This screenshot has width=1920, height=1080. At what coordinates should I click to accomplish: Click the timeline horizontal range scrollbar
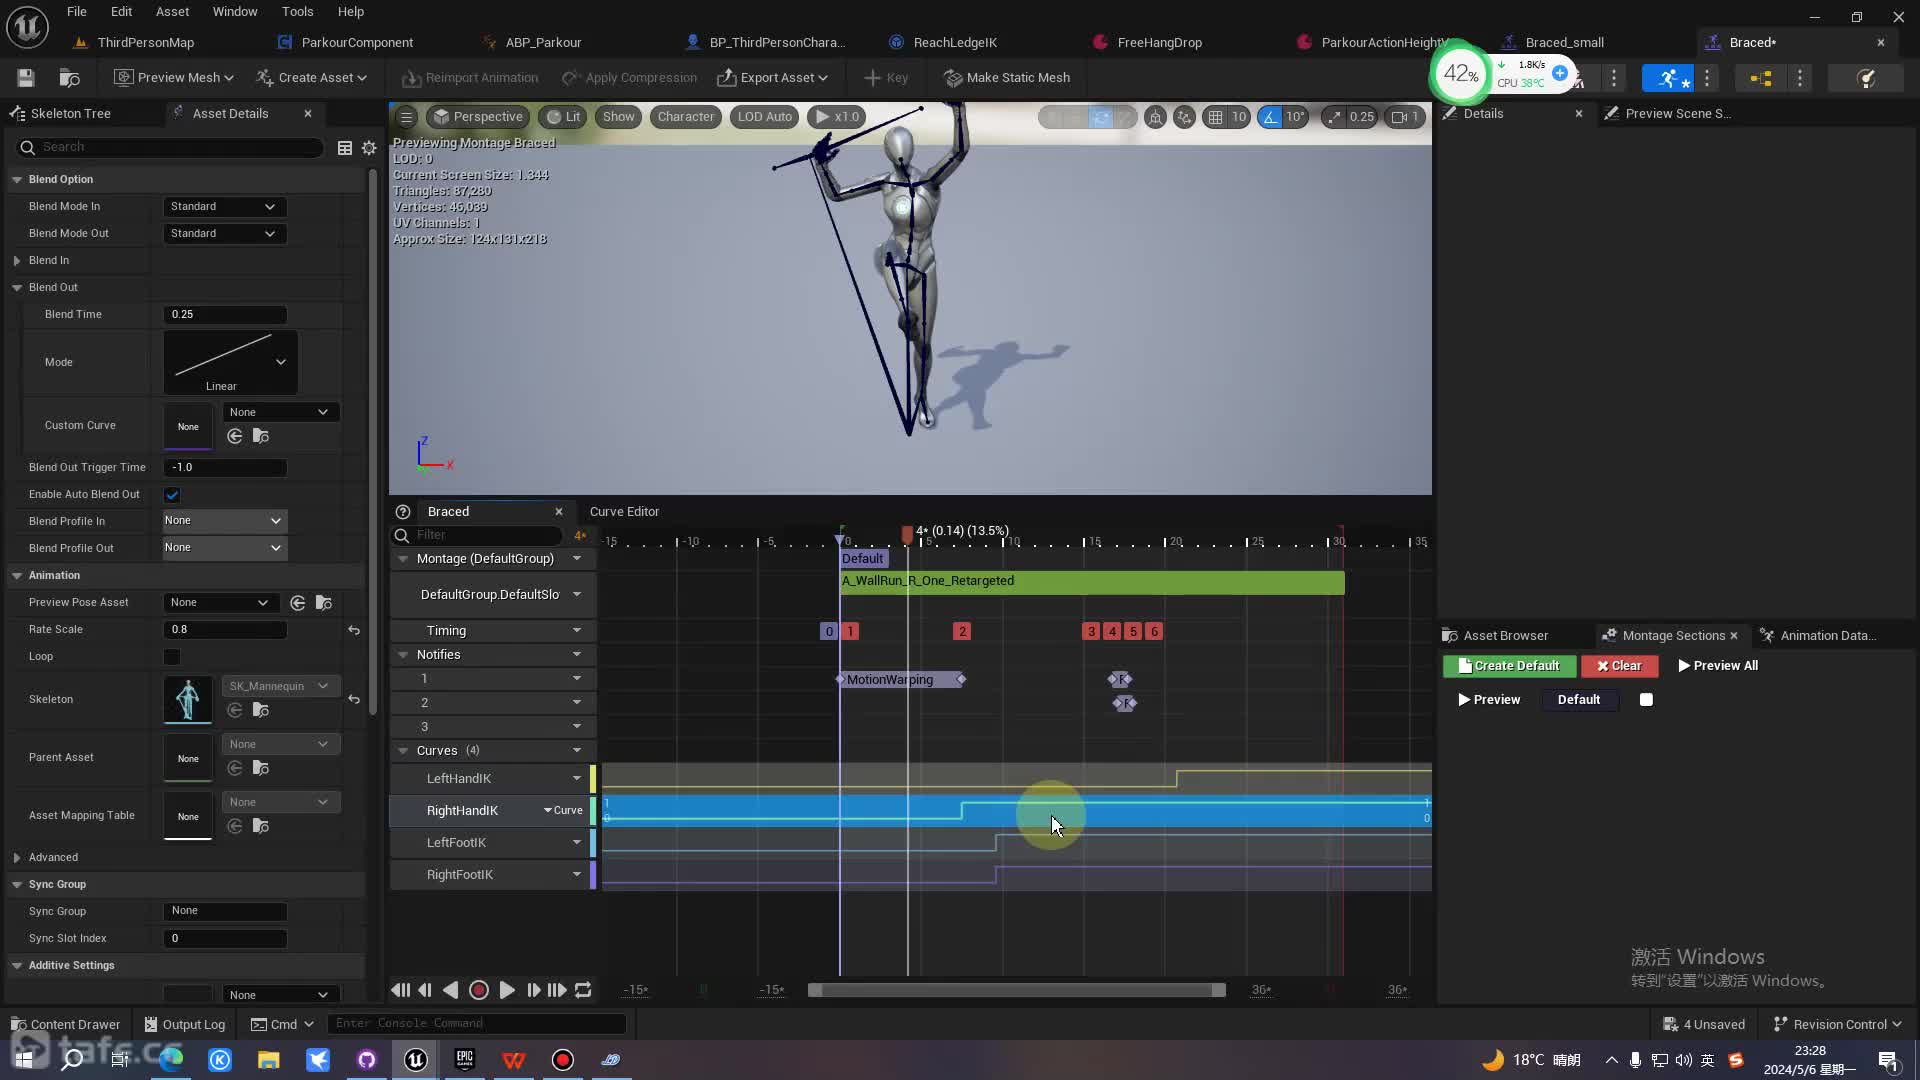click(1017, 991)
